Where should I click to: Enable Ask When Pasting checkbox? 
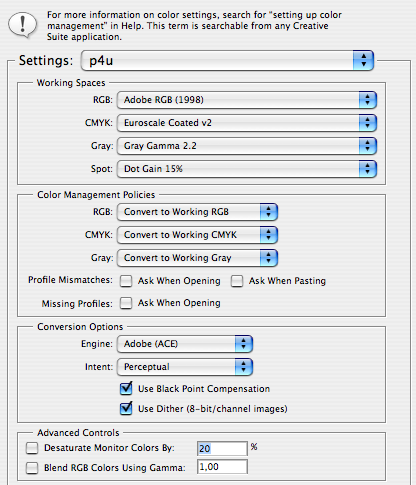pos(237,281)
